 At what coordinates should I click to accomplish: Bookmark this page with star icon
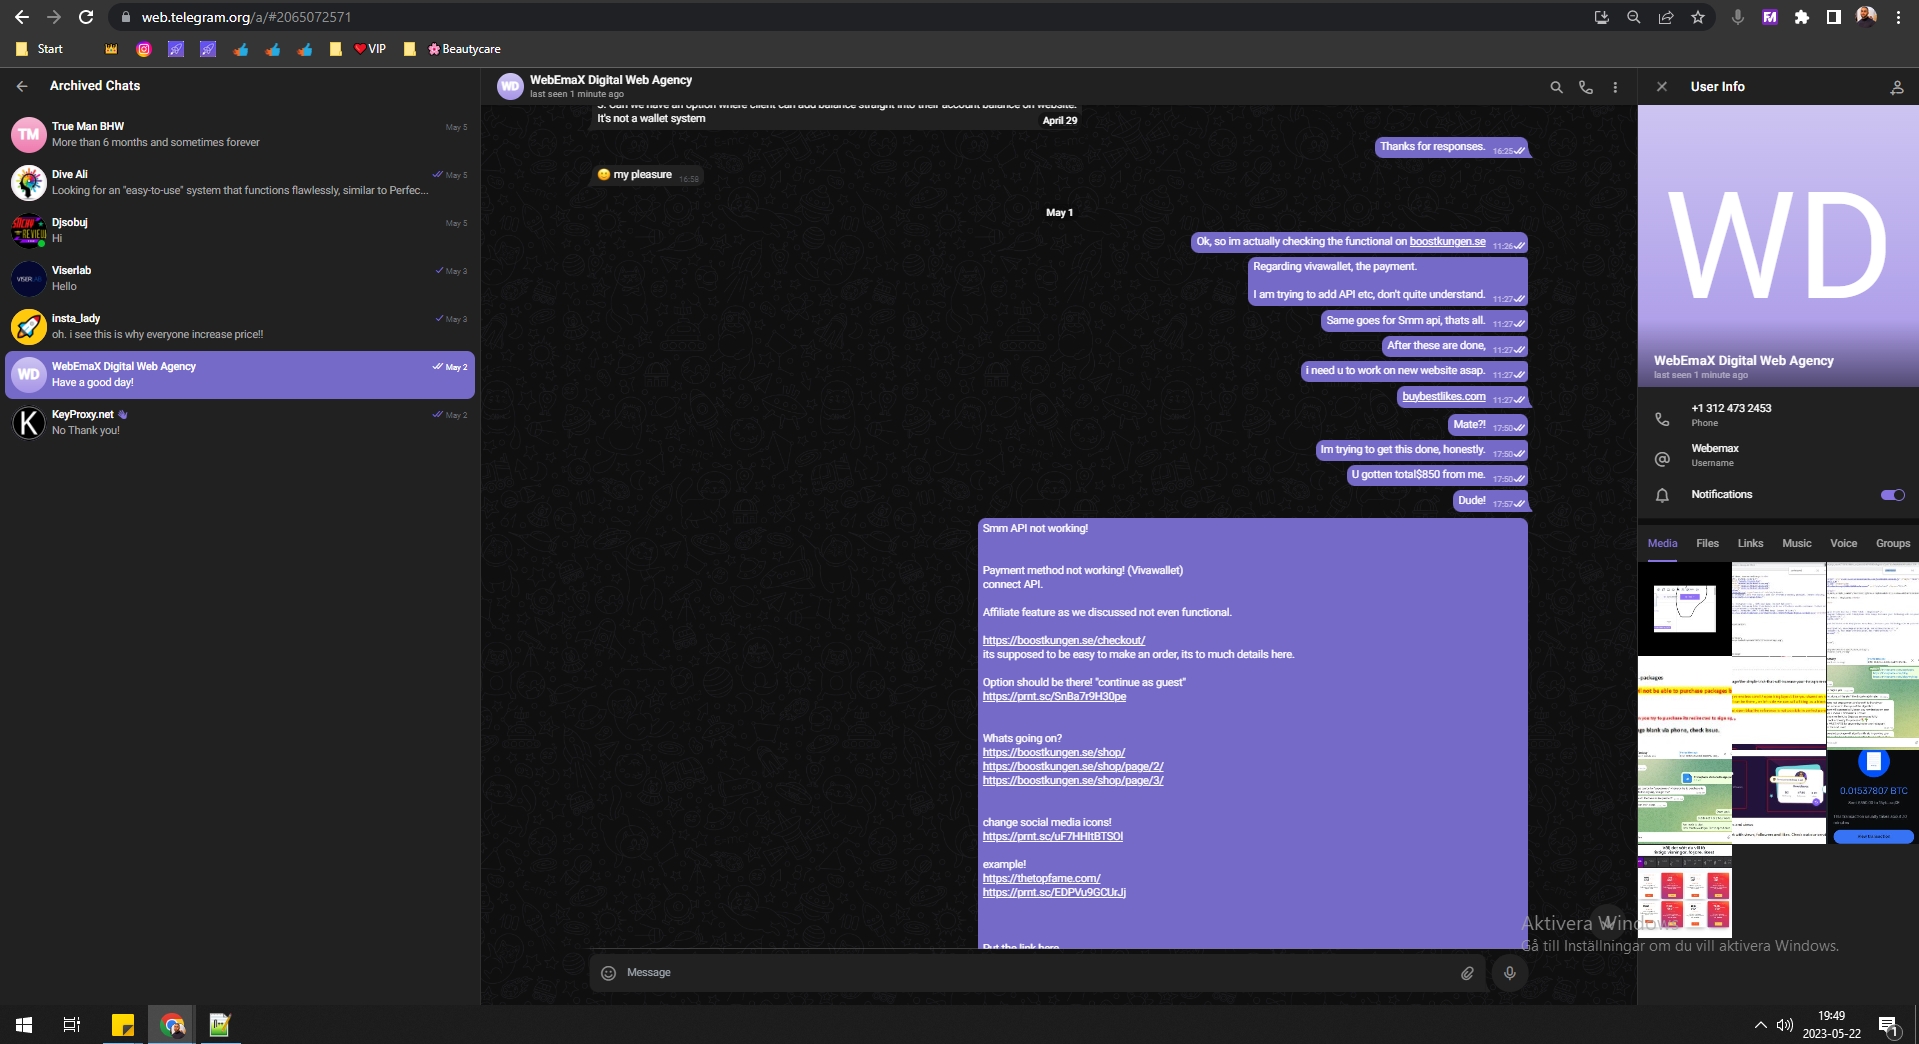pos(1698,17)
